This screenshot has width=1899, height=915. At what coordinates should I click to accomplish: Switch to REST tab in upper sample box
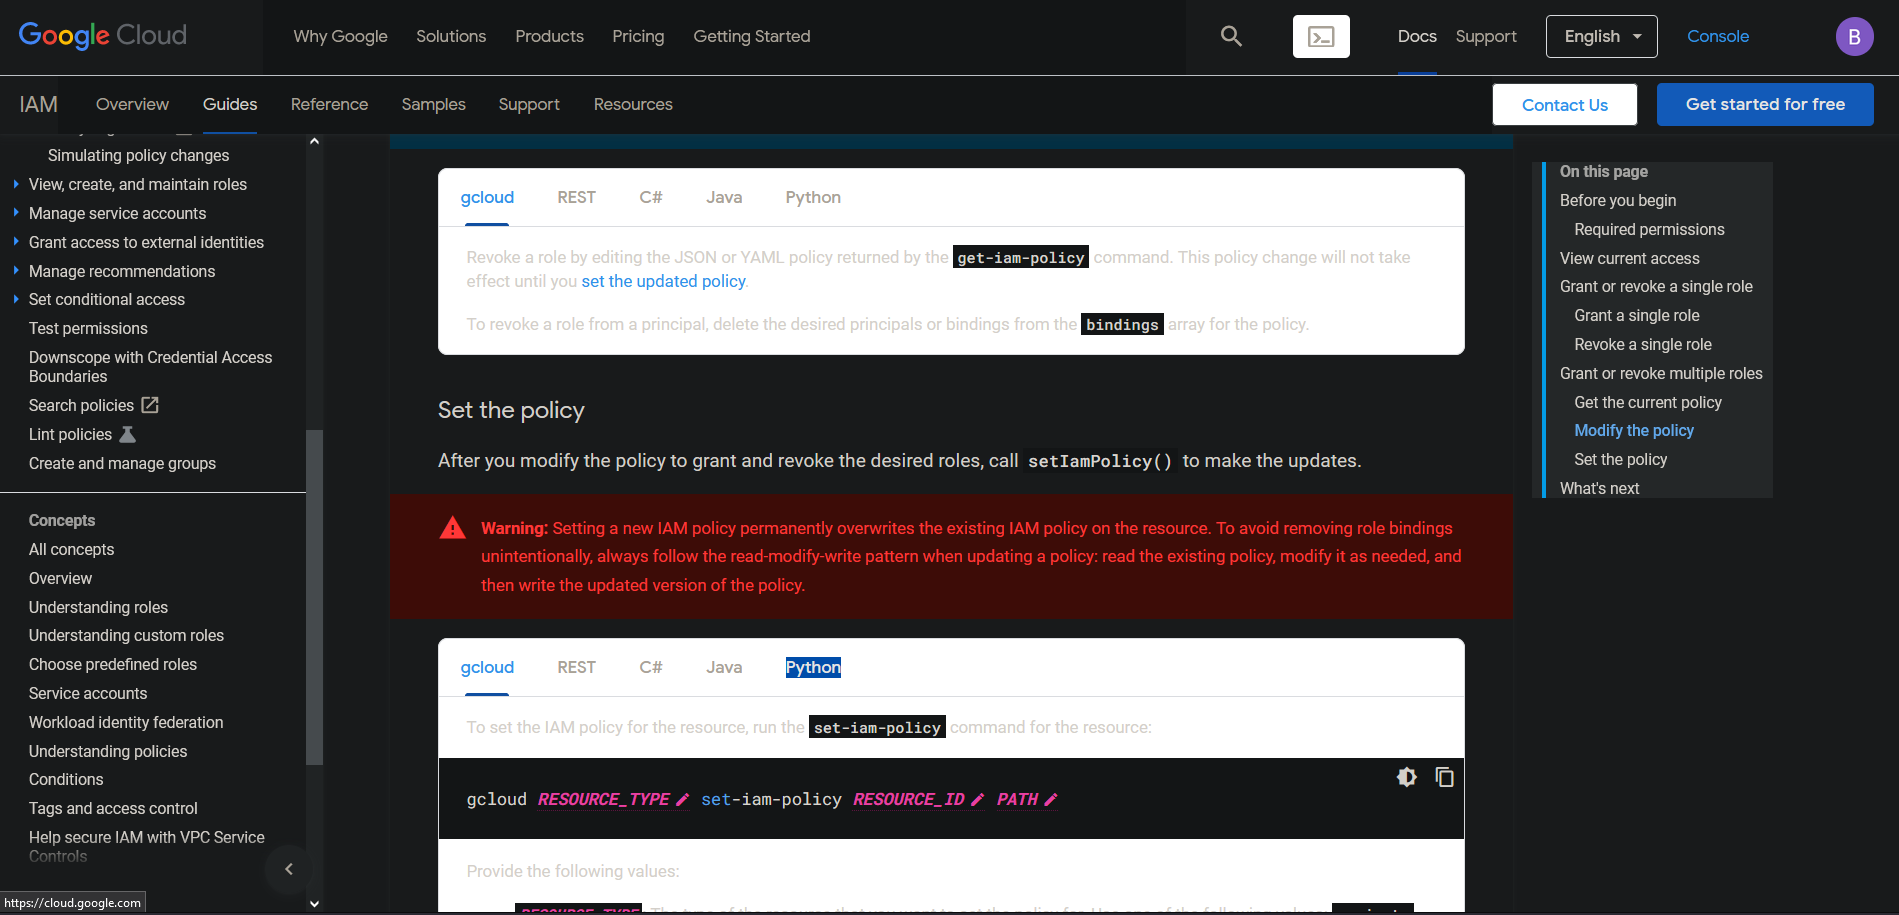tap(576, 197)
